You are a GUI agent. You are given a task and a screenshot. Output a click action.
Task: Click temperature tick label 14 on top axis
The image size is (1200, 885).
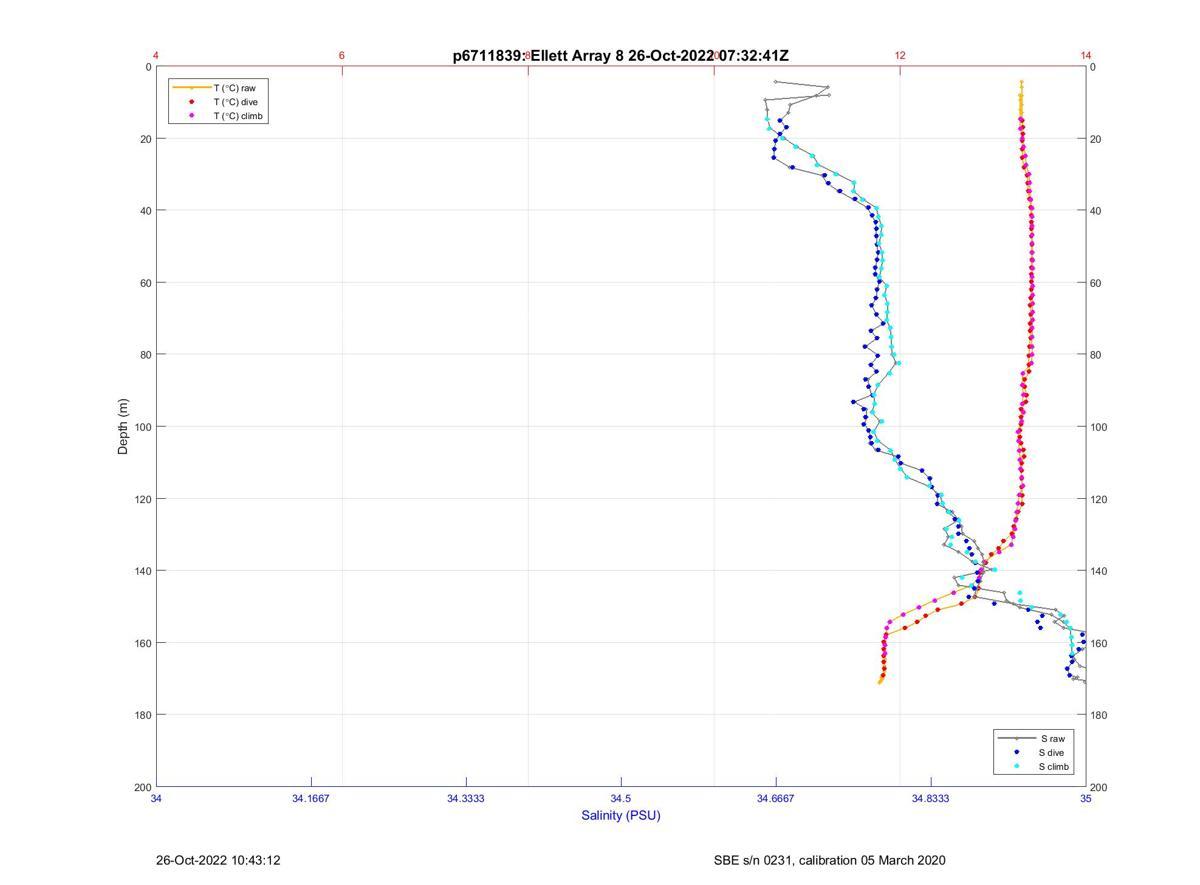[x=1086, y=55]
